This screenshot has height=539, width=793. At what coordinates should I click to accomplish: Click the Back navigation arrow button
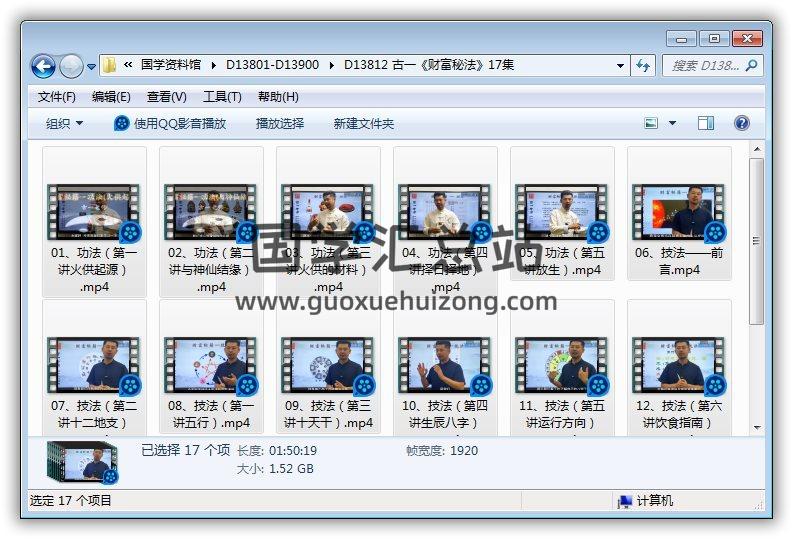[43, 66]
